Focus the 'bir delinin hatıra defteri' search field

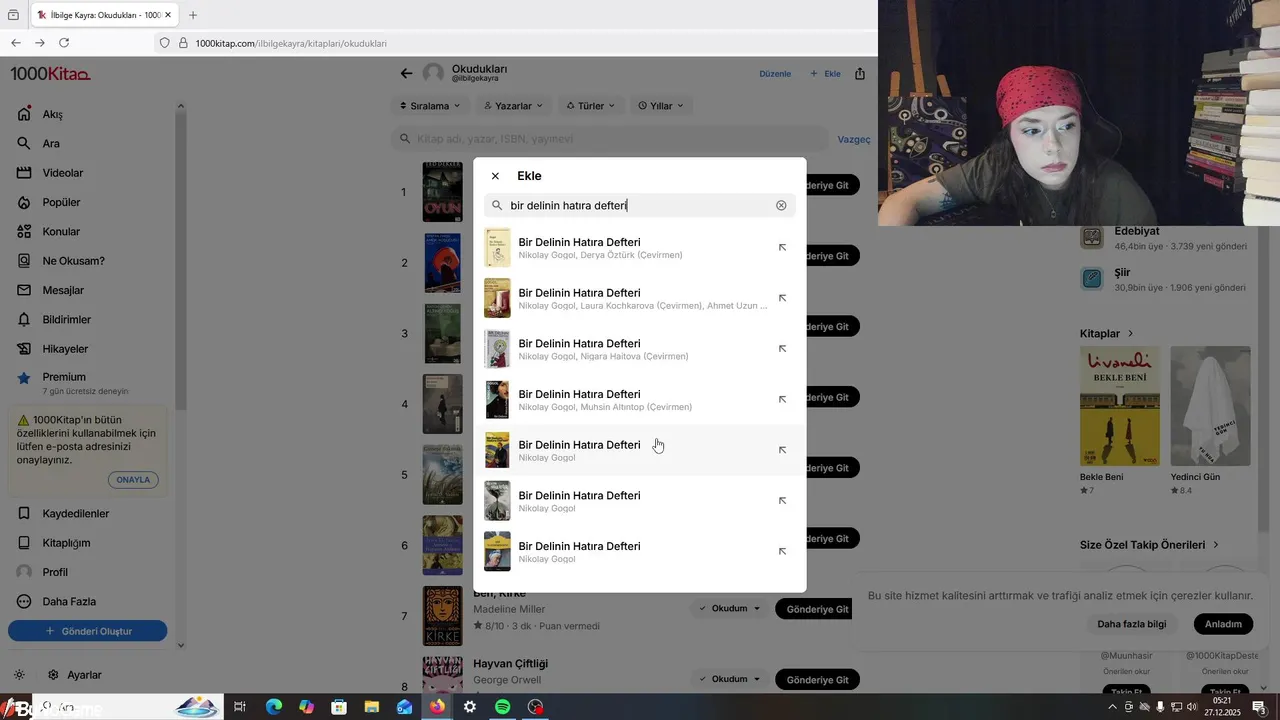pos(640,205)
